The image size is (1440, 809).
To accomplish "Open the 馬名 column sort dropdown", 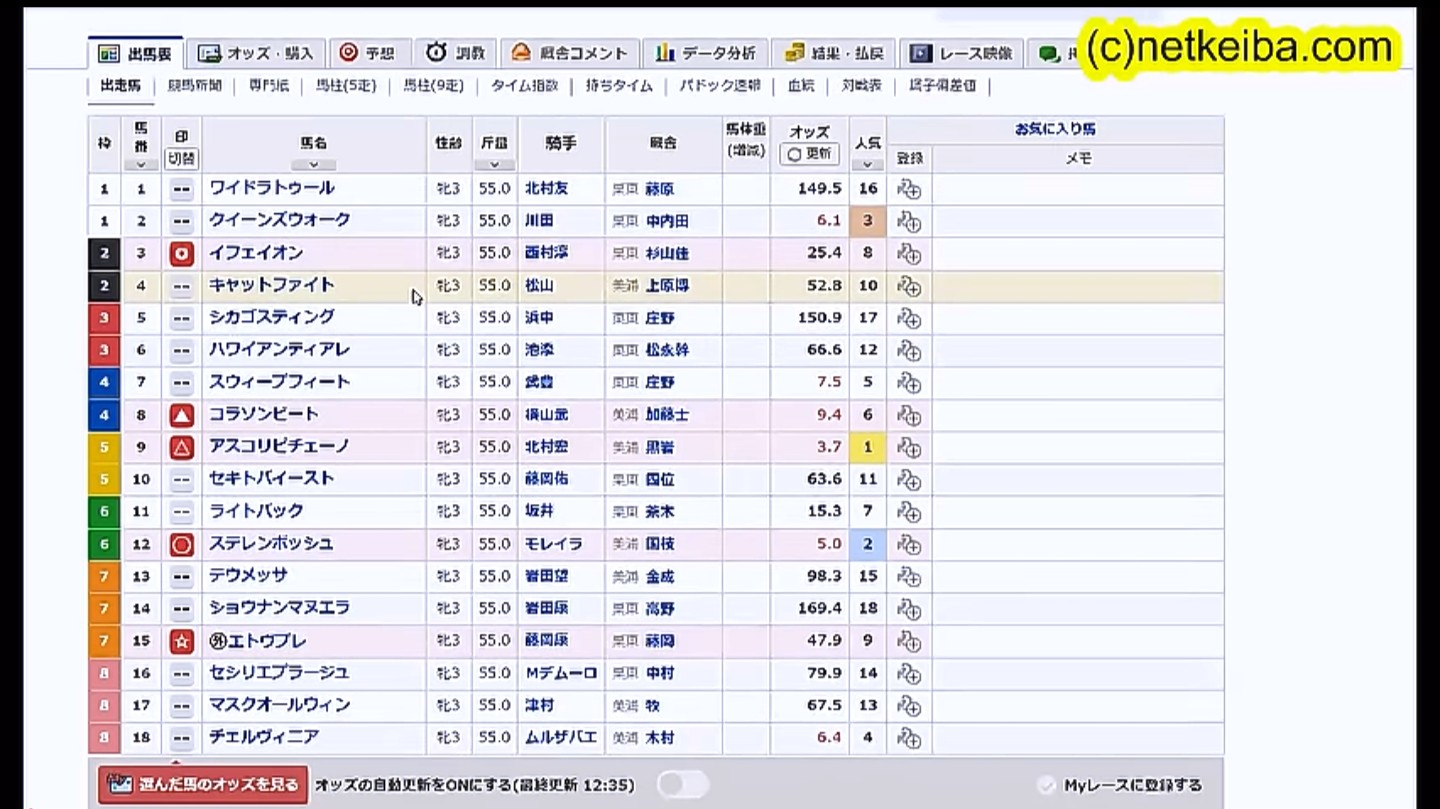I will (x=313, y=165).
